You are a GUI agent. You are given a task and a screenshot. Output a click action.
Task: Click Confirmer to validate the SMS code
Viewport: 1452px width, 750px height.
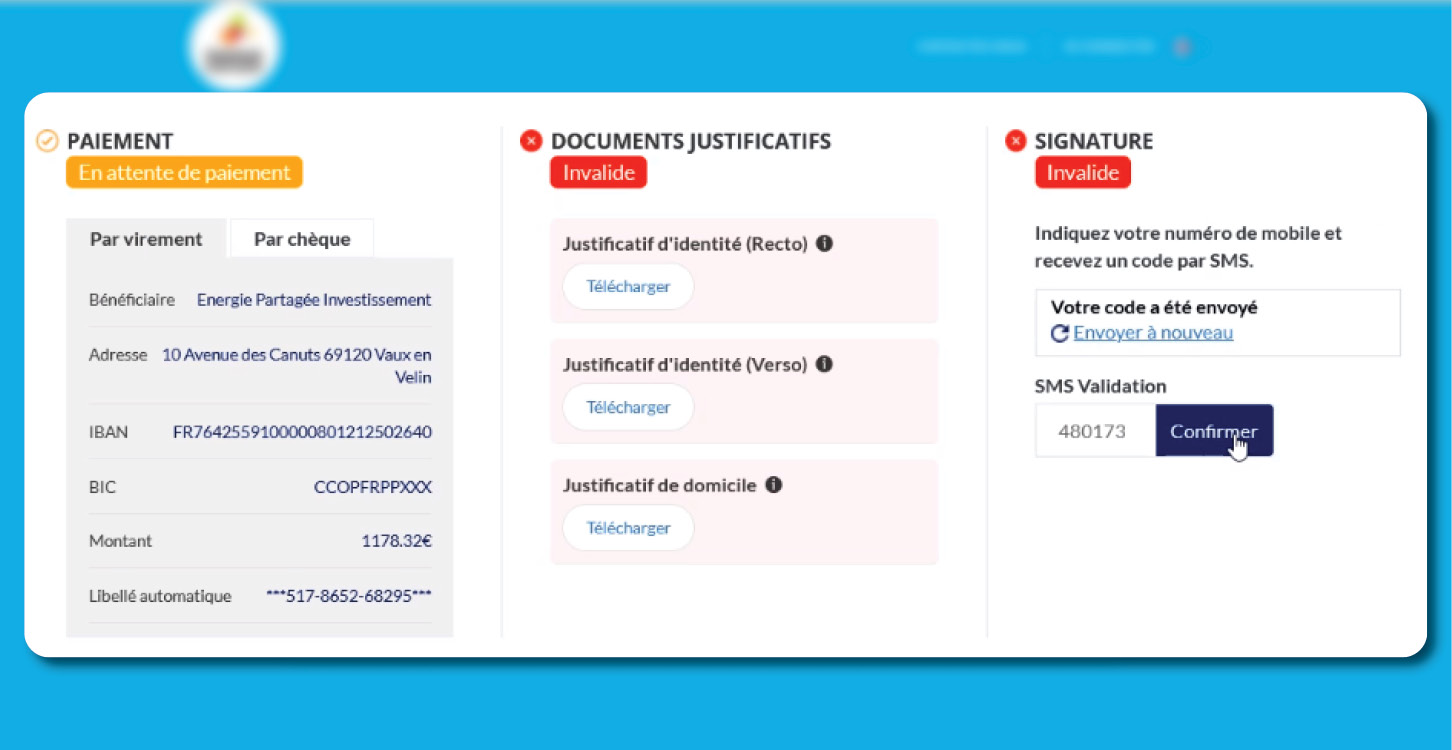click(x=1214, y=430)
